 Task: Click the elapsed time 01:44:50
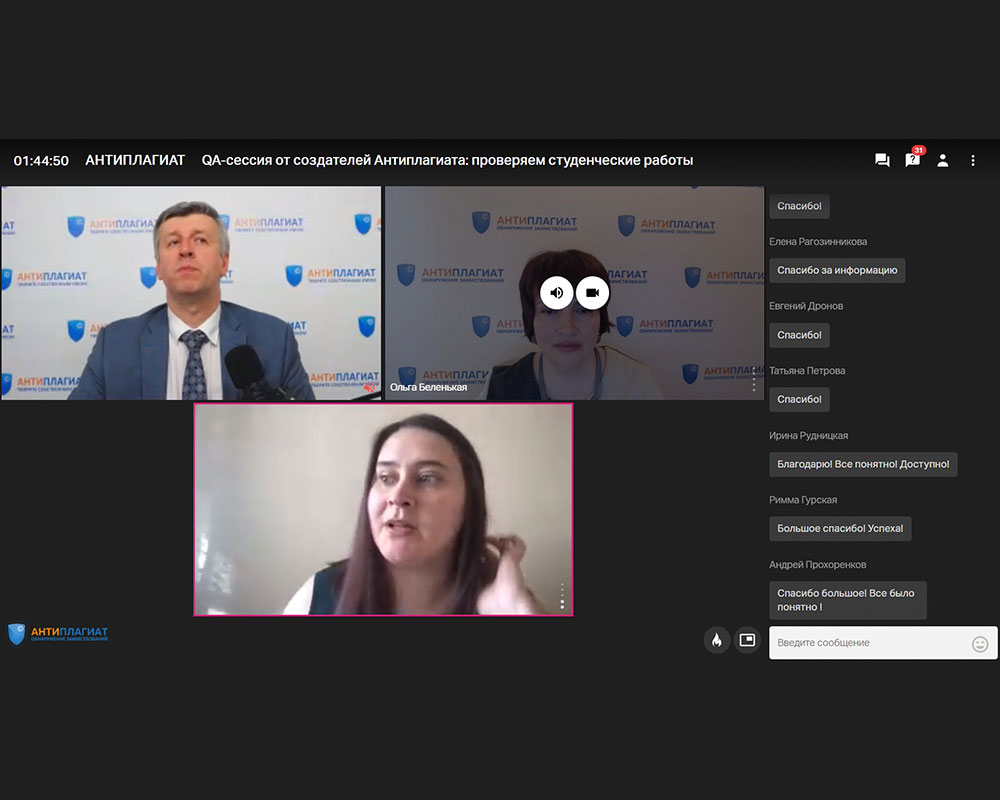click(41, 161)
